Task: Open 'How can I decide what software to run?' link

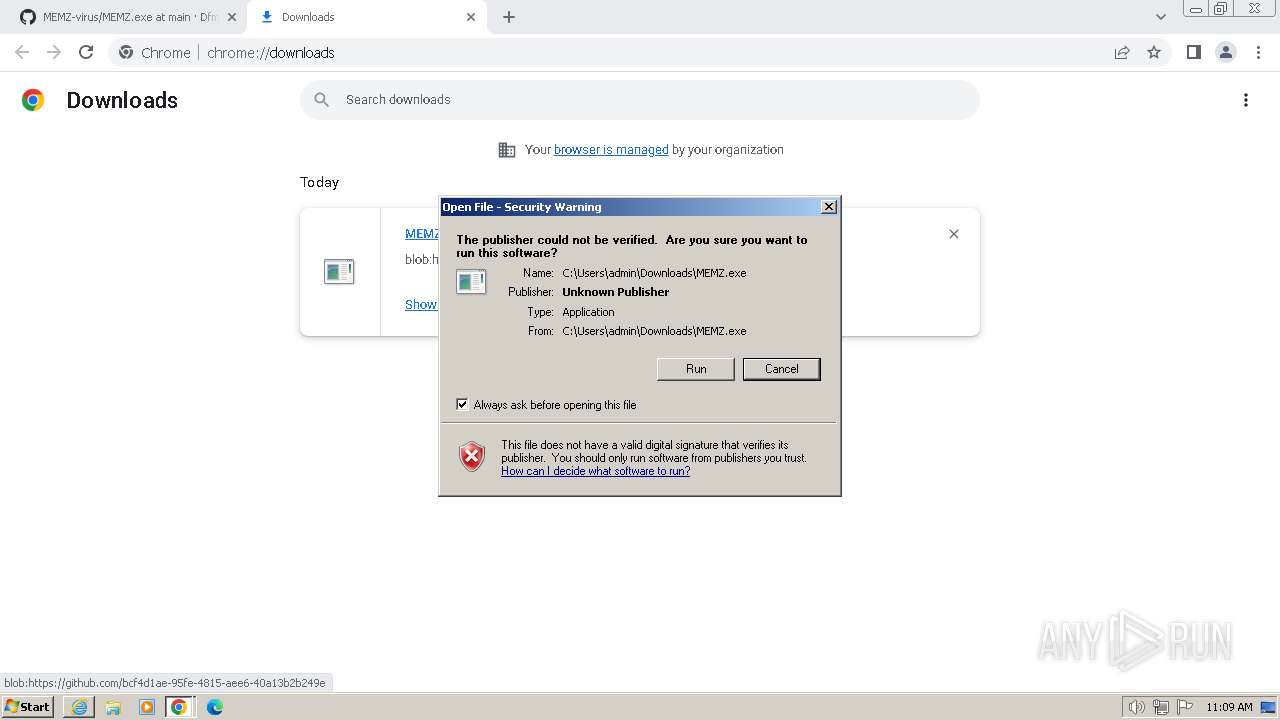Action: [595, 471]
